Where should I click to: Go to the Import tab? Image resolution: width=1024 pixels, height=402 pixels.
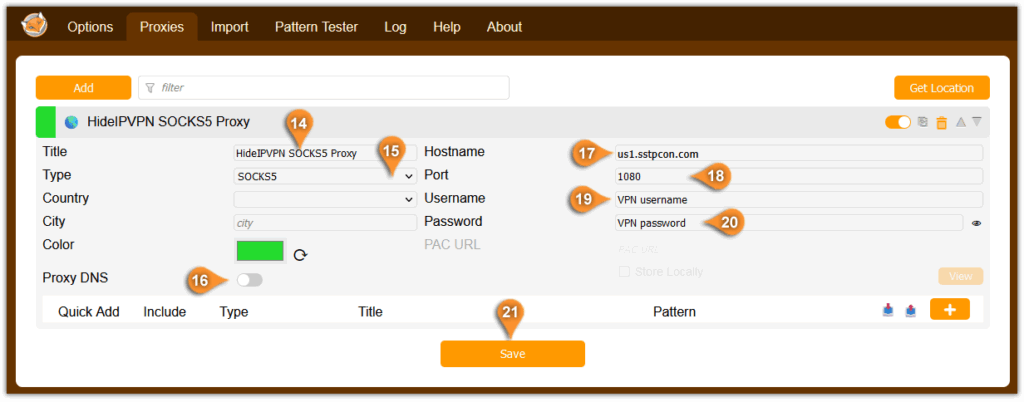click(x=229, y=27)
